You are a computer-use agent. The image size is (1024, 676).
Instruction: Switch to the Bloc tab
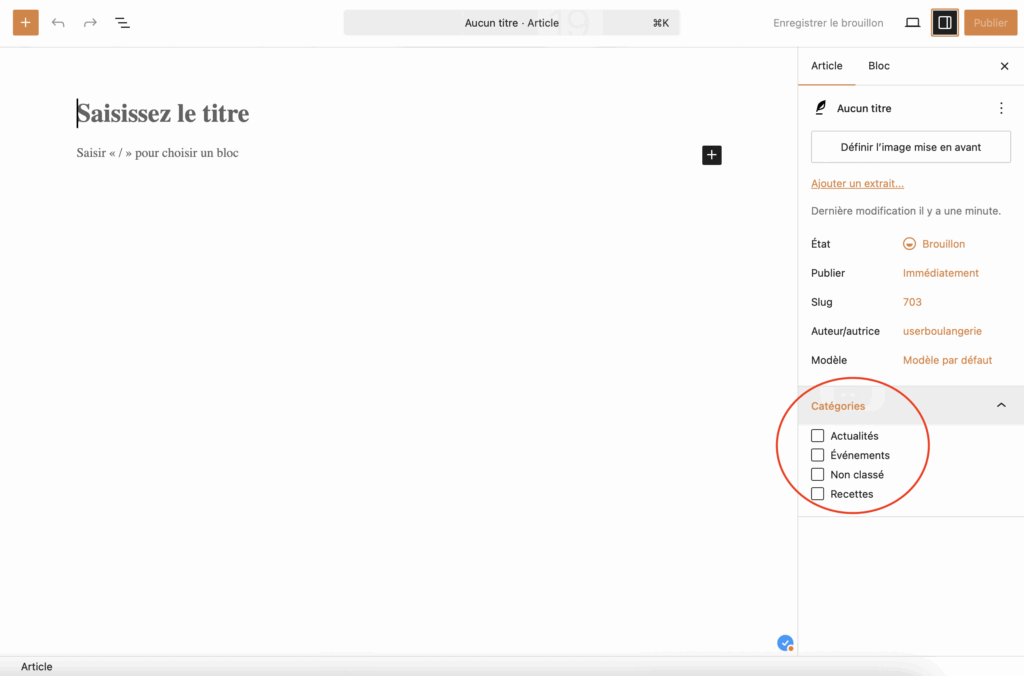pyautogui.click(x=878, y=66)
